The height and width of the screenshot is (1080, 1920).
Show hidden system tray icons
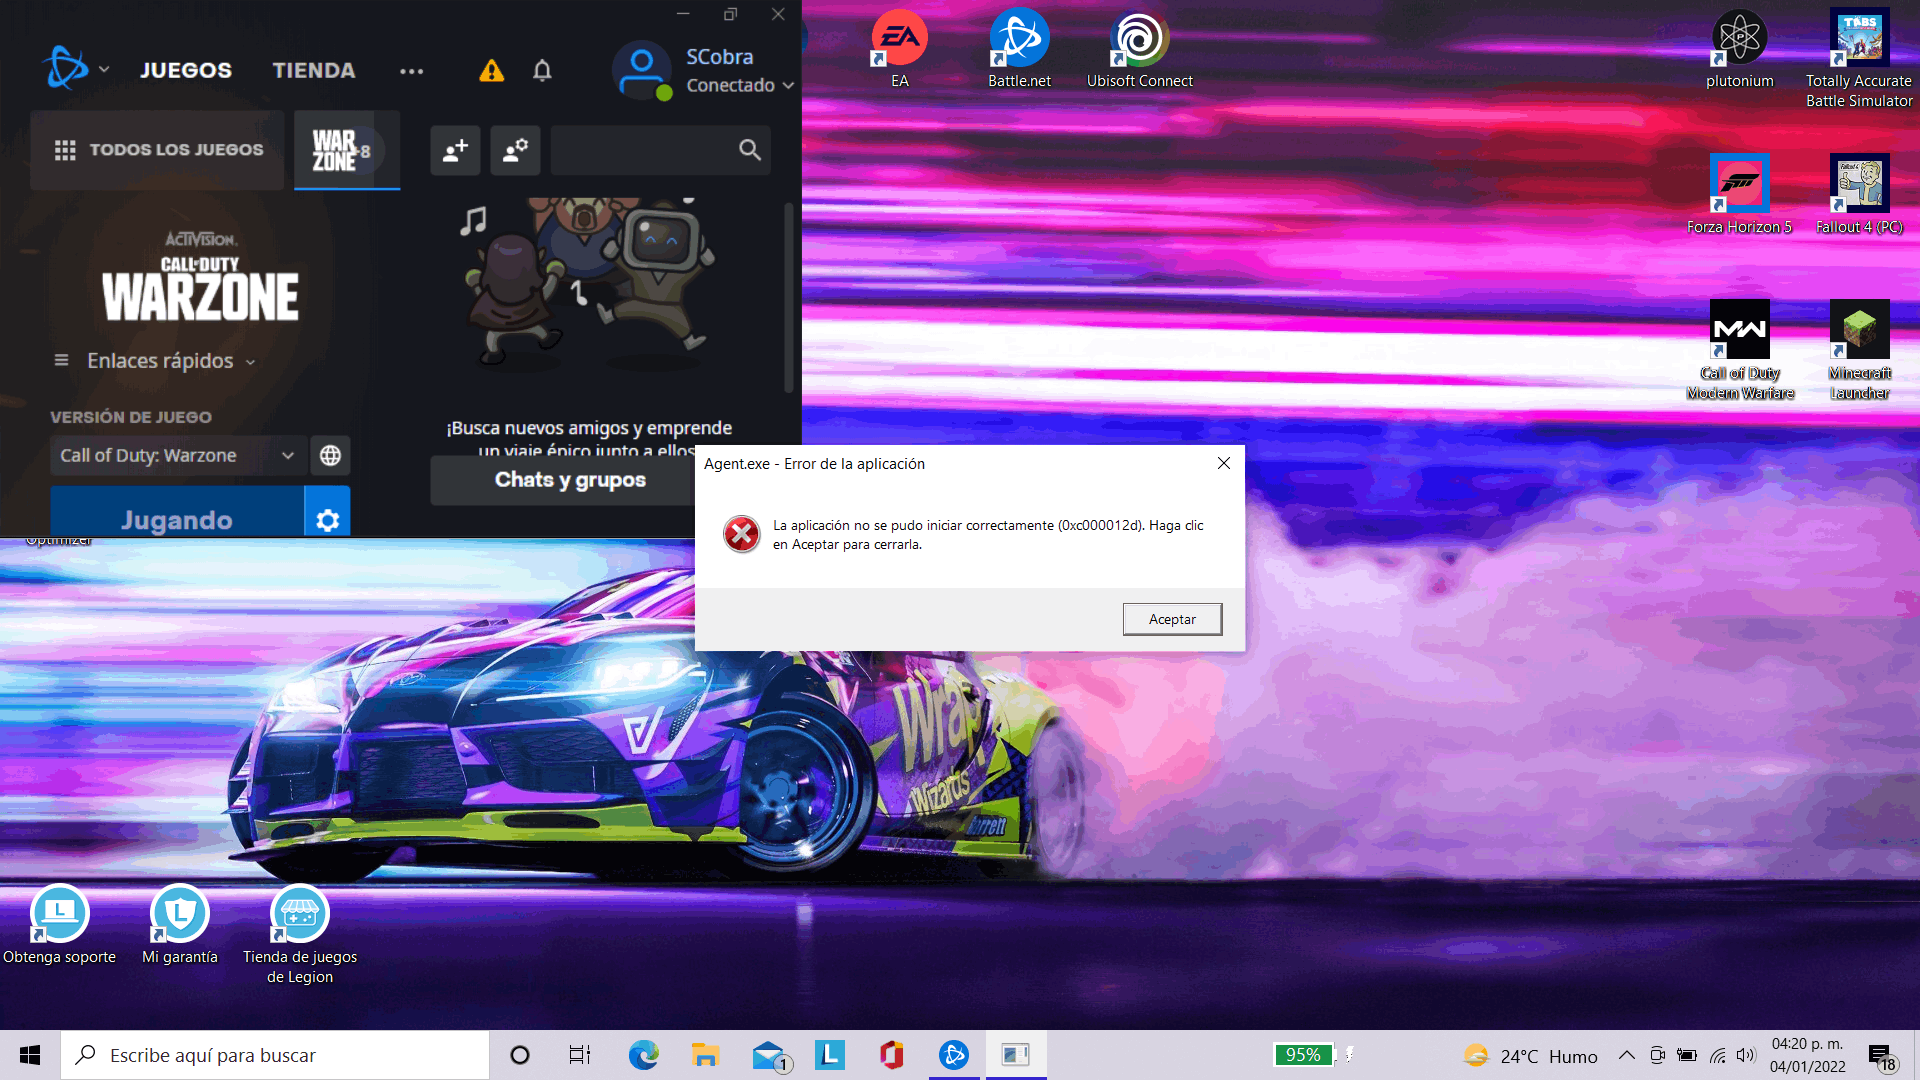(x=1627, y=1055)
